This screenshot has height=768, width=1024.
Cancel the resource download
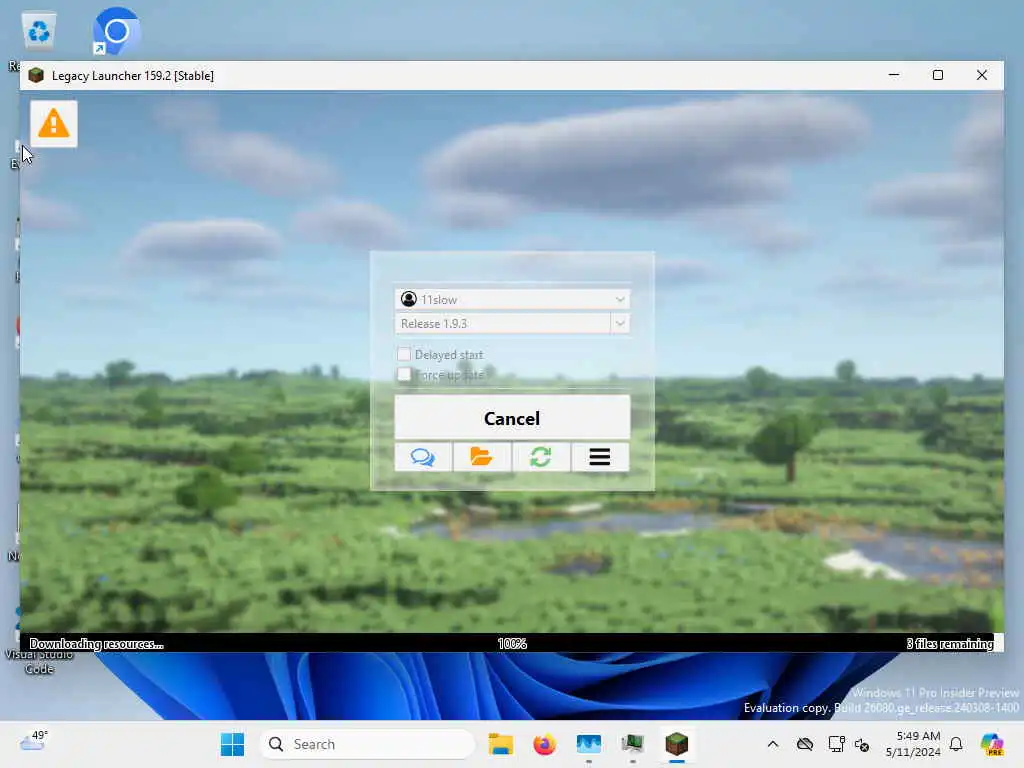[512, 418]
